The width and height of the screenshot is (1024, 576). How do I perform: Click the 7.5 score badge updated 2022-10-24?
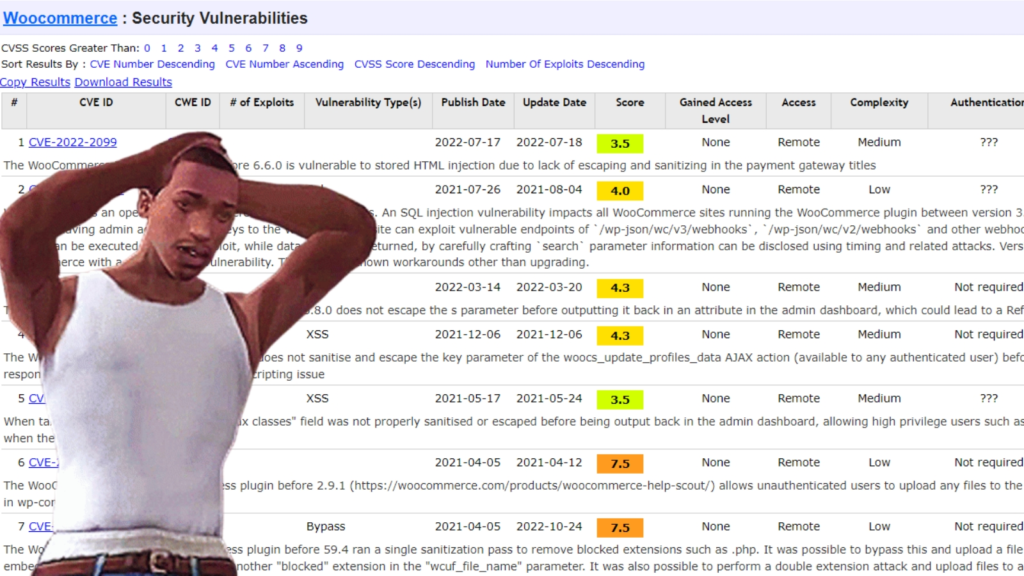click(620, 528)
